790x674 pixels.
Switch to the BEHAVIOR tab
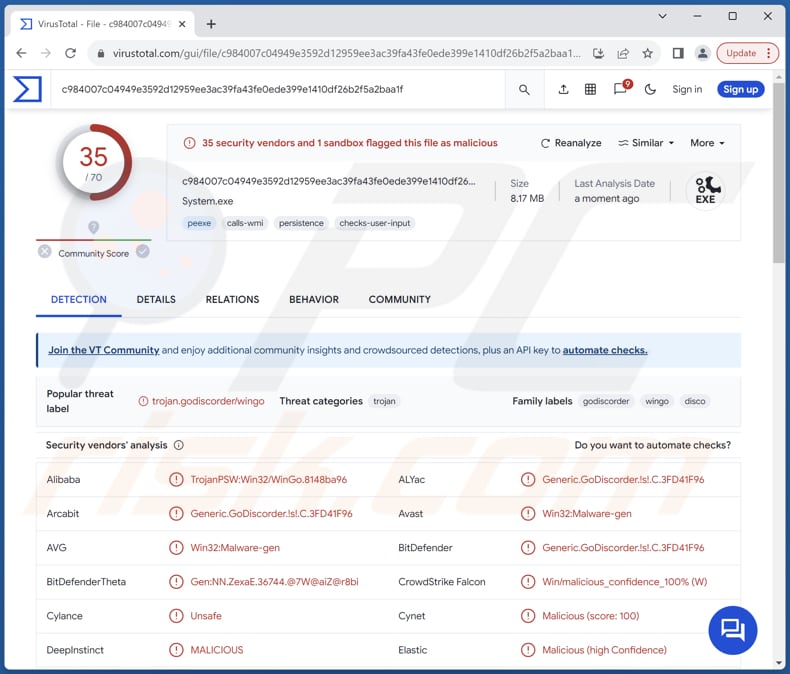[x=314, y=300]
